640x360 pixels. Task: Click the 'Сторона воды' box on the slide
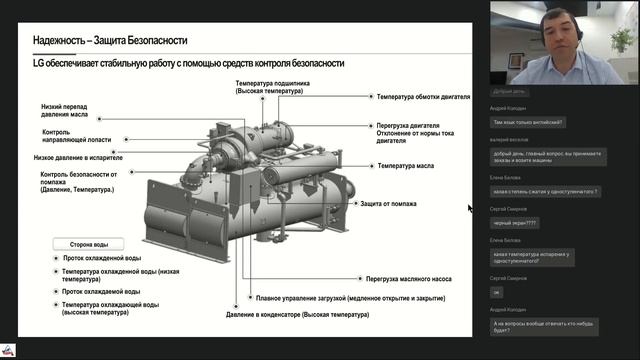pyautogui.click(x=89, y=244)
